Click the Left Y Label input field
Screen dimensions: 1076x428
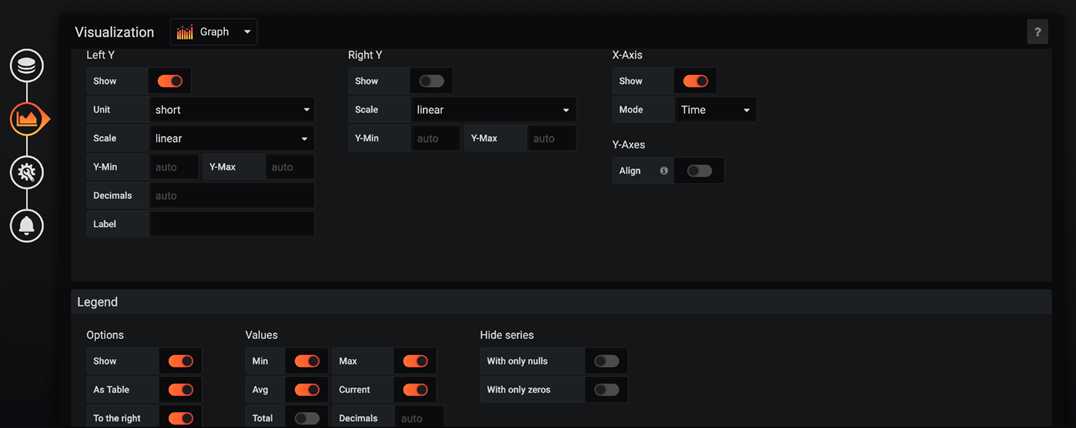point(232,224)
